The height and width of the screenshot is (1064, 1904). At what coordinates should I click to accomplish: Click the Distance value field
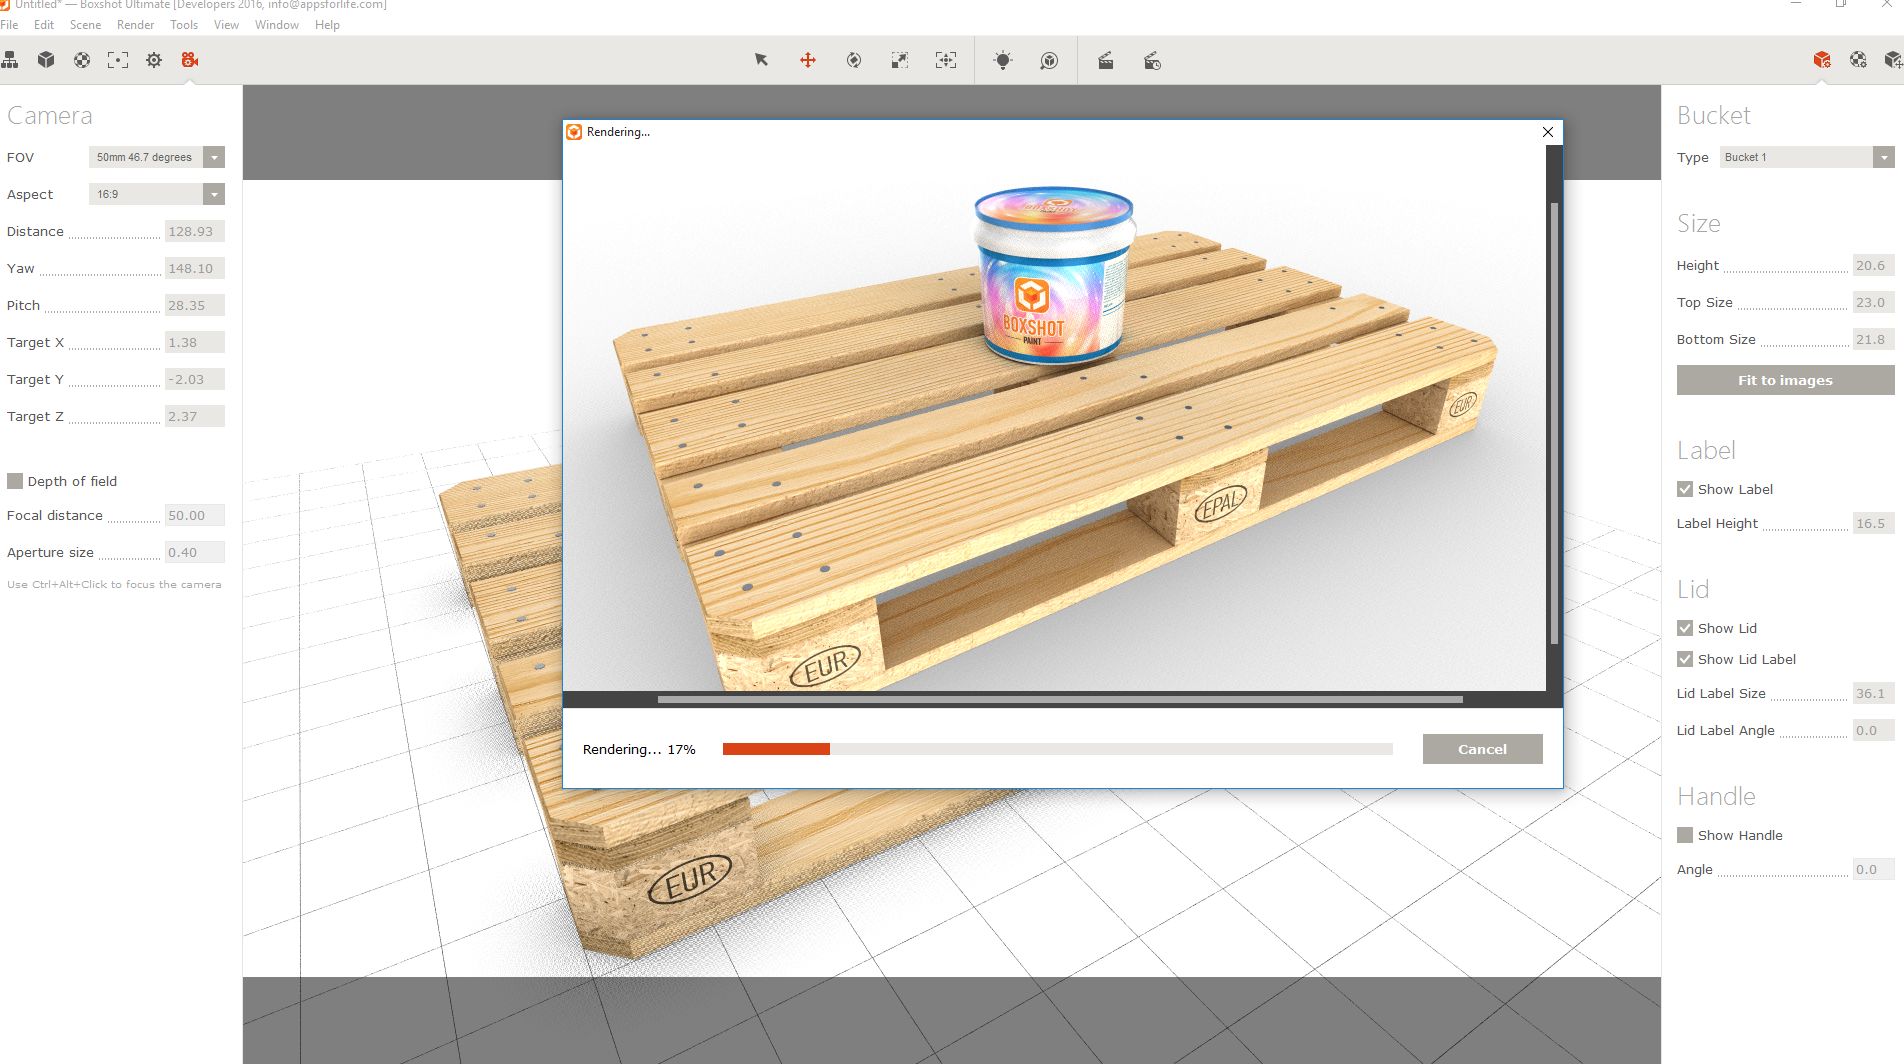[194, 231]
